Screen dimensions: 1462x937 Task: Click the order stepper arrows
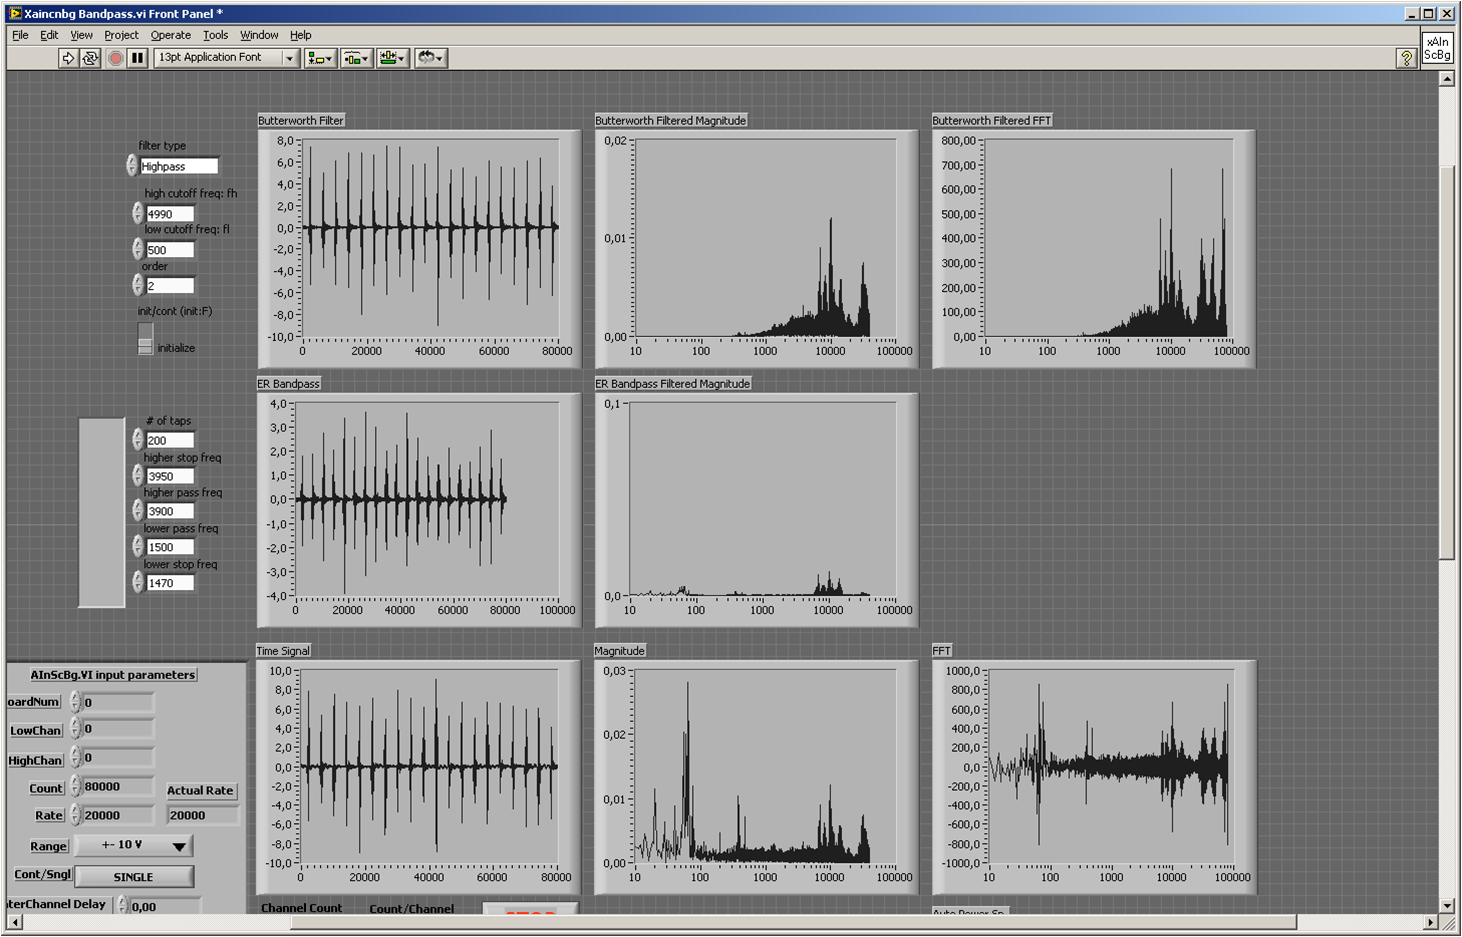(138, 286)
